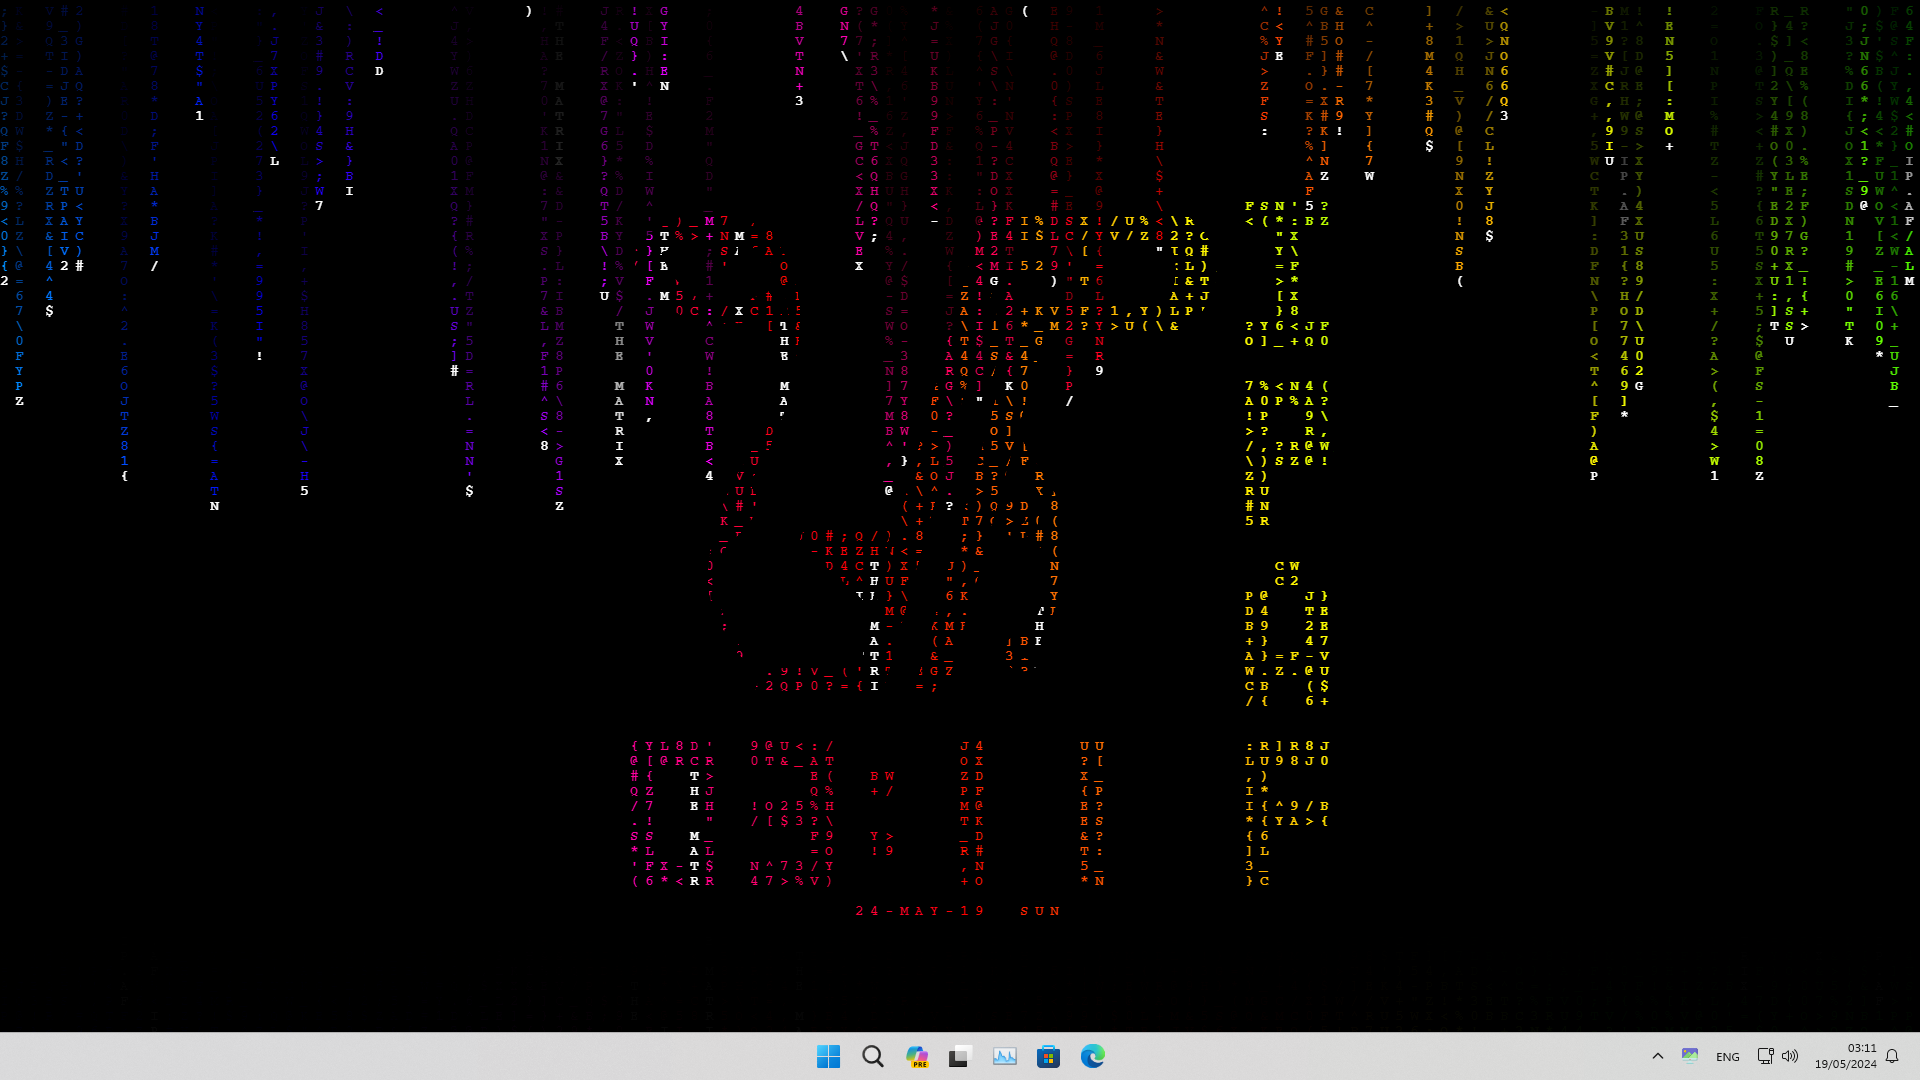
Task: Open Microsoft Edge browser
Action: click(1092, 1056)
